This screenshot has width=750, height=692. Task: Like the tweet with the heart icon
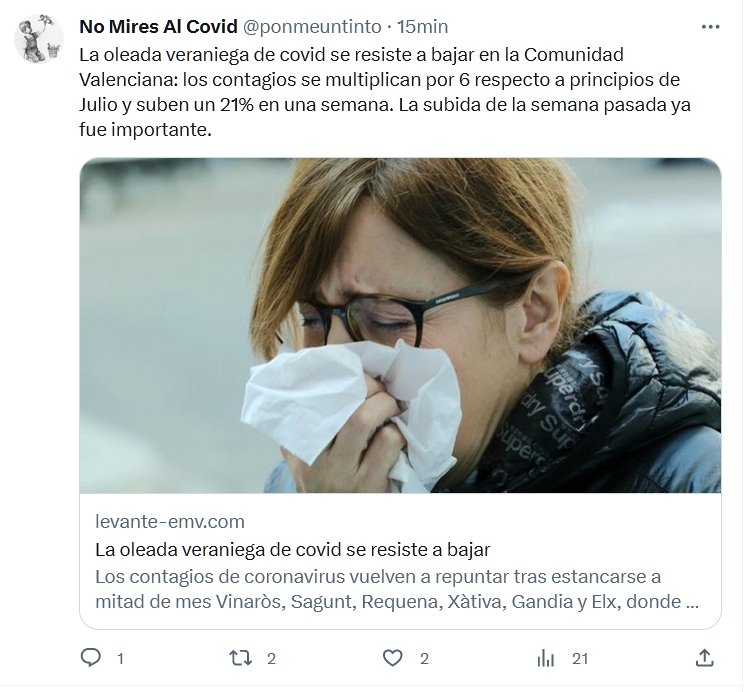point(393,658)
